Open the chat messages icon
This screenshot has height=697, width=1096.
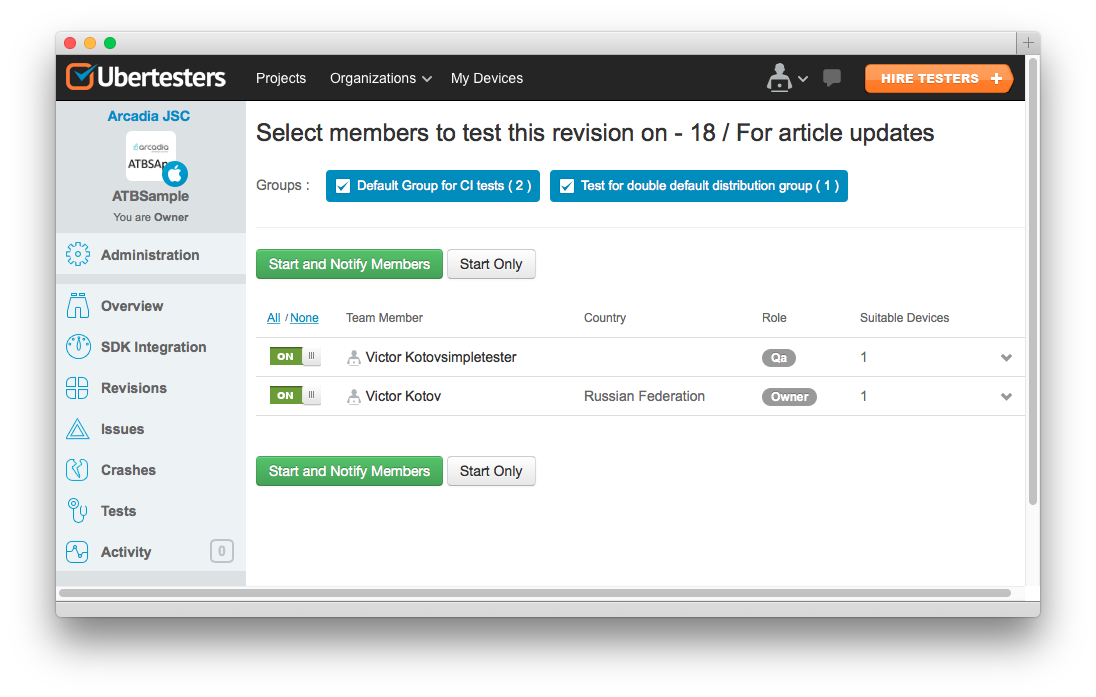(831, 78)
